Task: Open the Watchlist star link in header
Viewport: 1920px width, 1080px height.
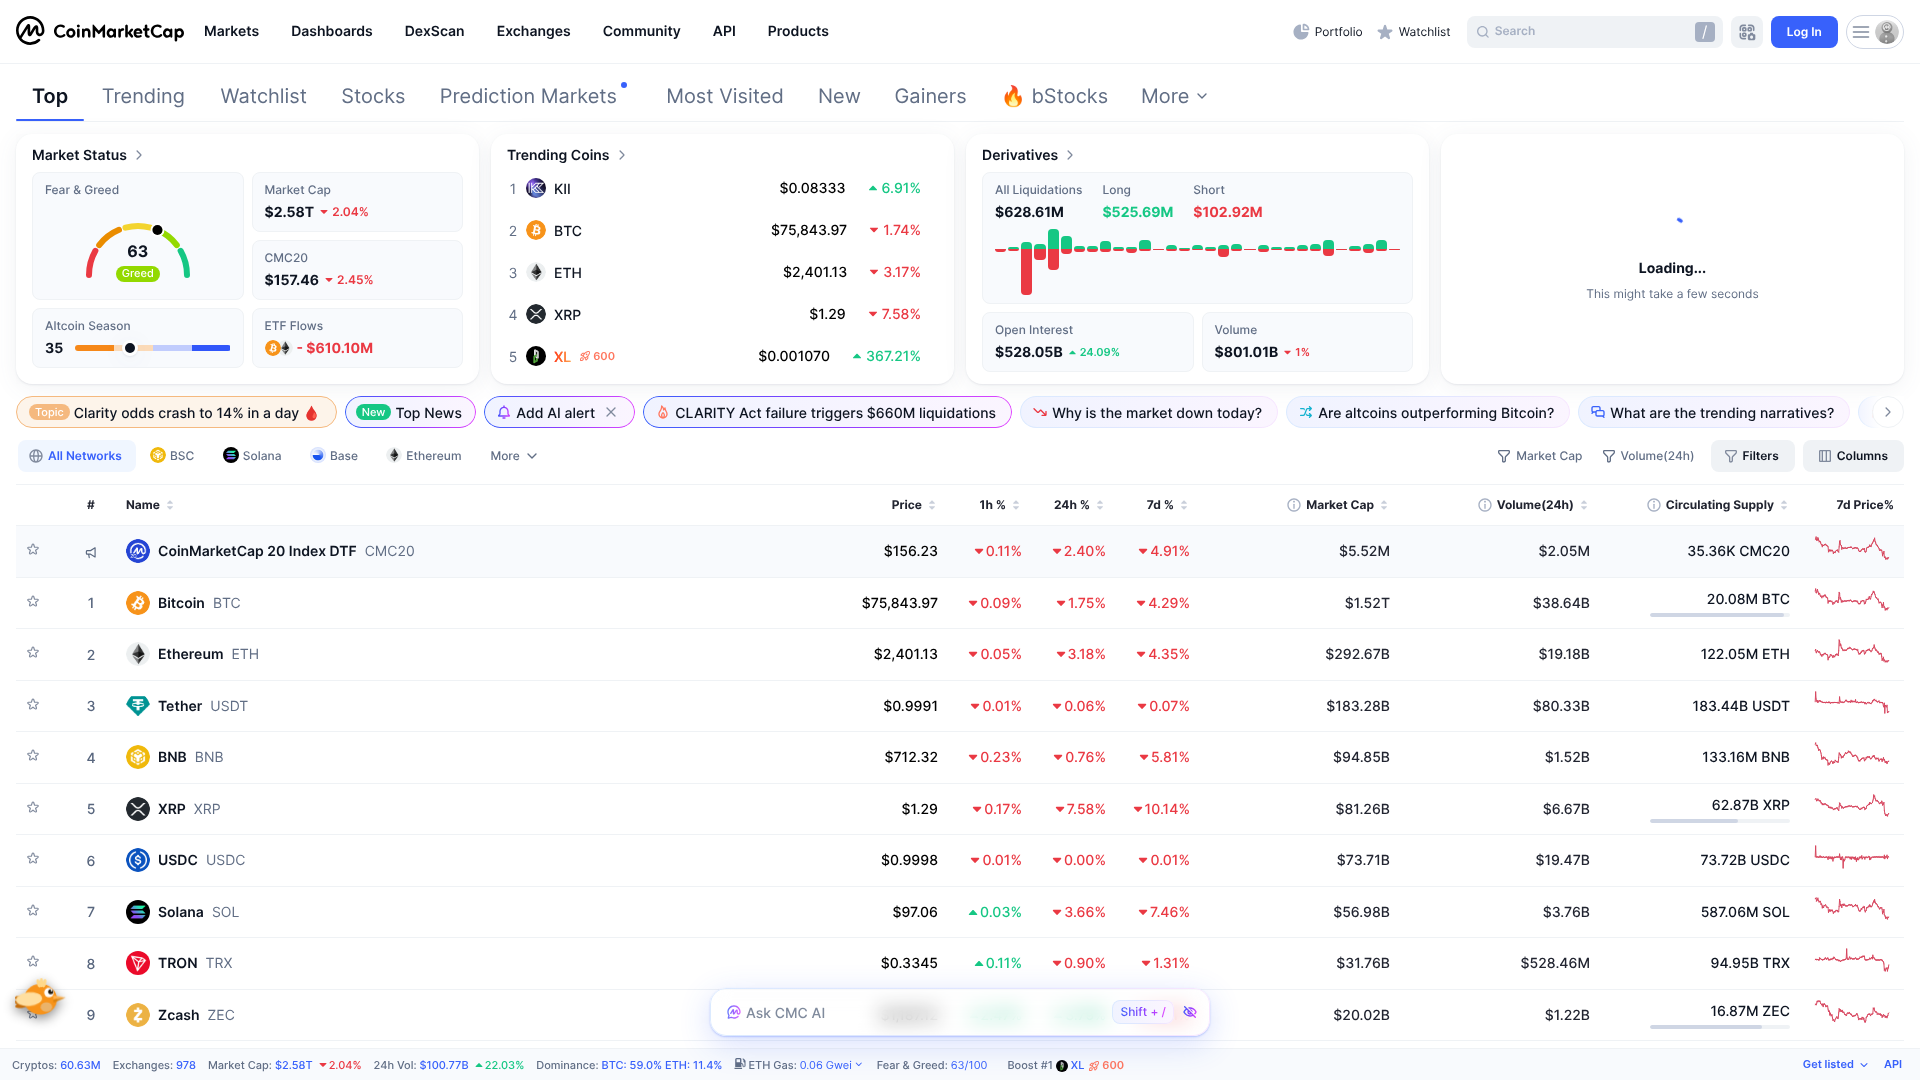Action: pyautogui.click(x=1413, y=32)
